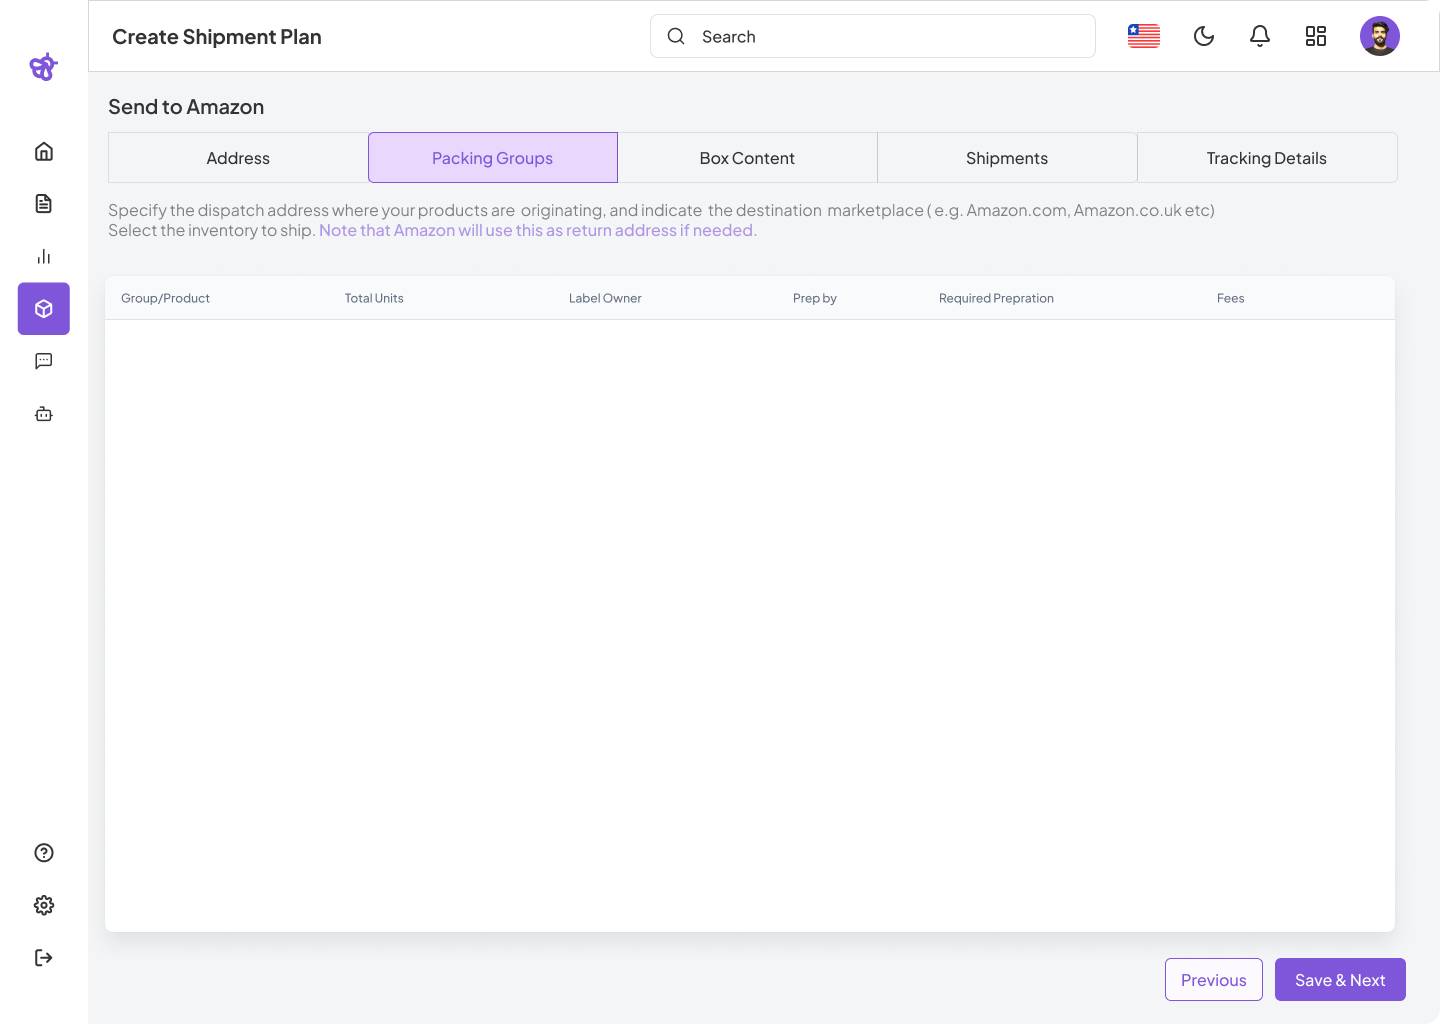The width and height of the screenshot is (1440, 1024).
Task: Switch to the Address tab
Action: coord(238,158)
